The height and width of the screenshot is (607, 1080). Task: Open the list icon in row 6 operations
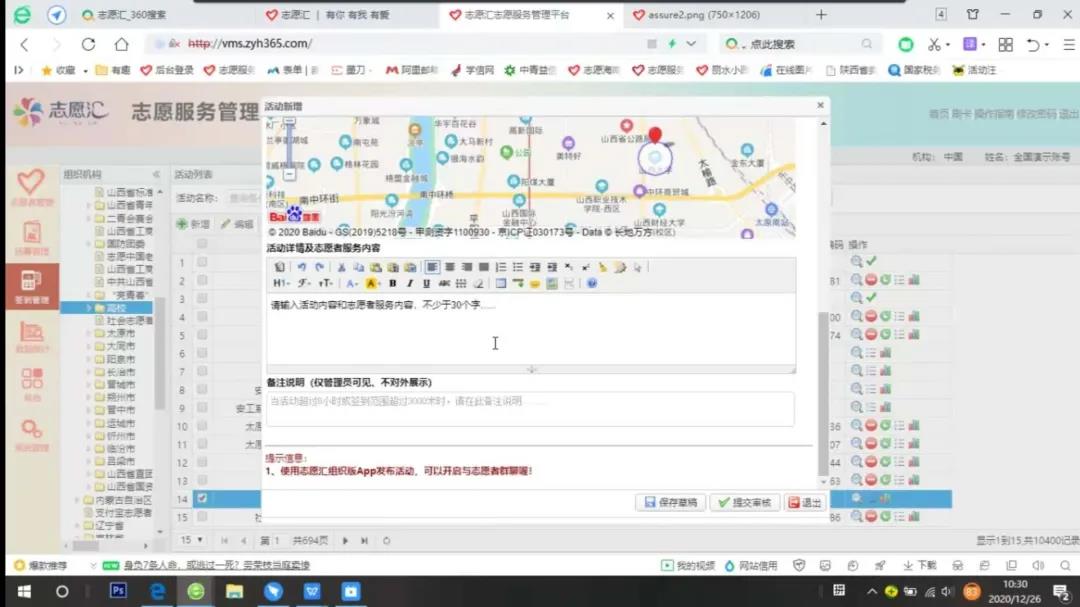[x=871, y=353]
